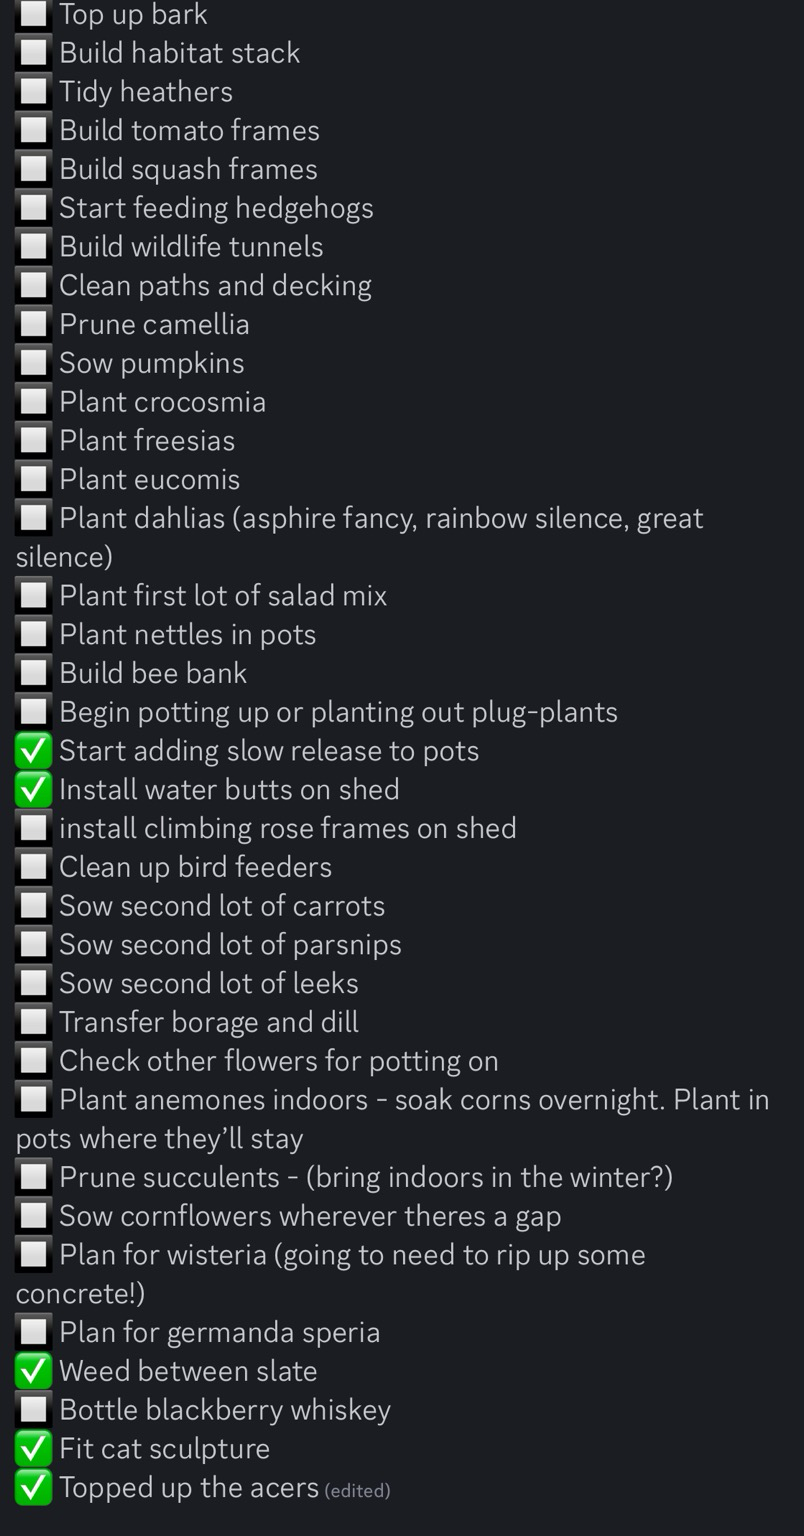This screenshot has height=1536, width=804.
Task: Check the Build bee bank box
Action: (34, 673)
